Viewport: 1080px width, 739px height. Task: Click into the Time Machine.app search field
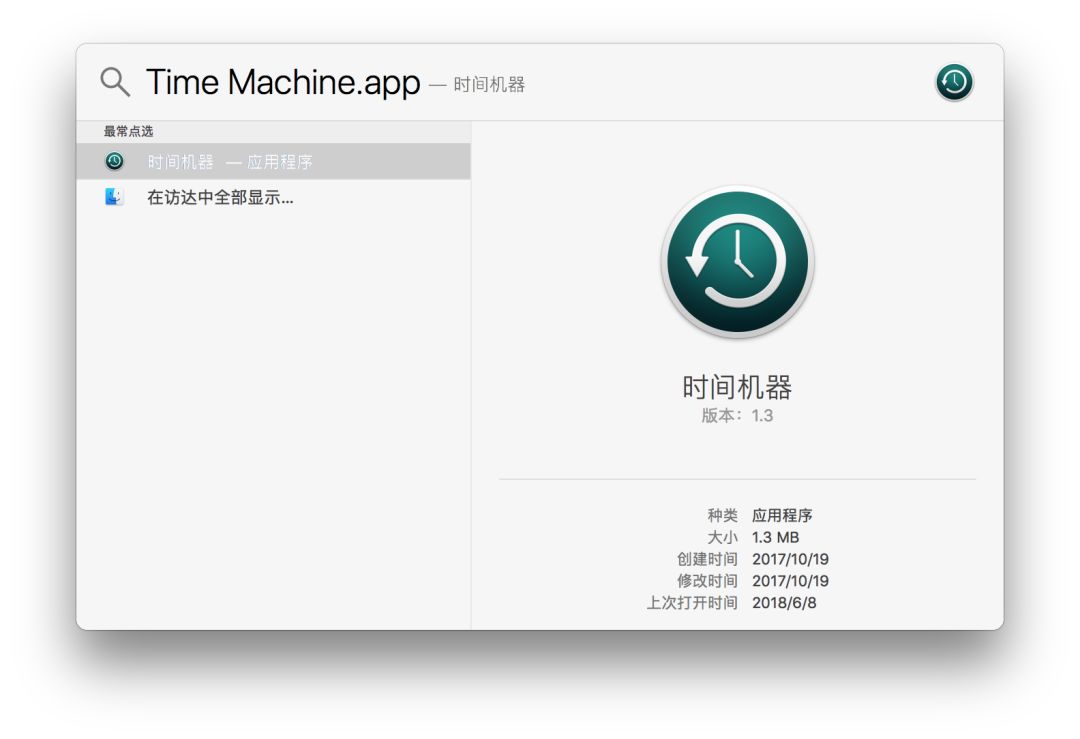283,83
